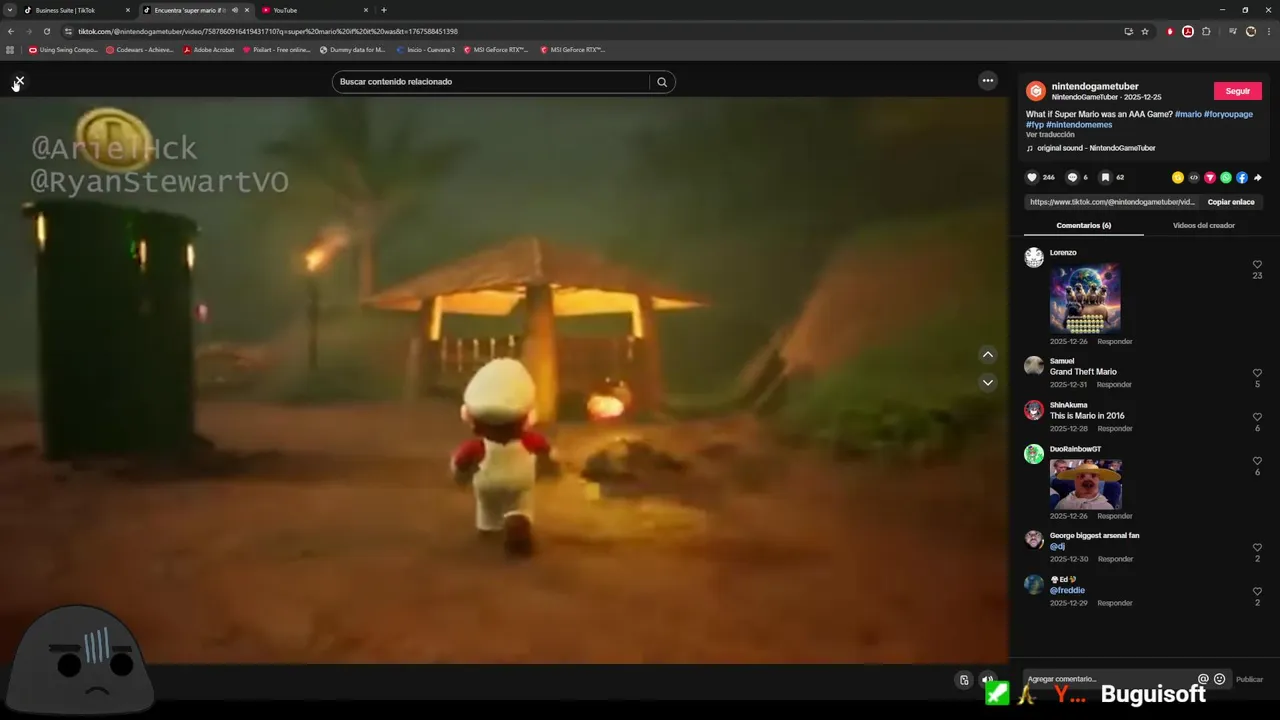
Task: Switch to the YouTube browser tab
Action: [x=313, y=10]
